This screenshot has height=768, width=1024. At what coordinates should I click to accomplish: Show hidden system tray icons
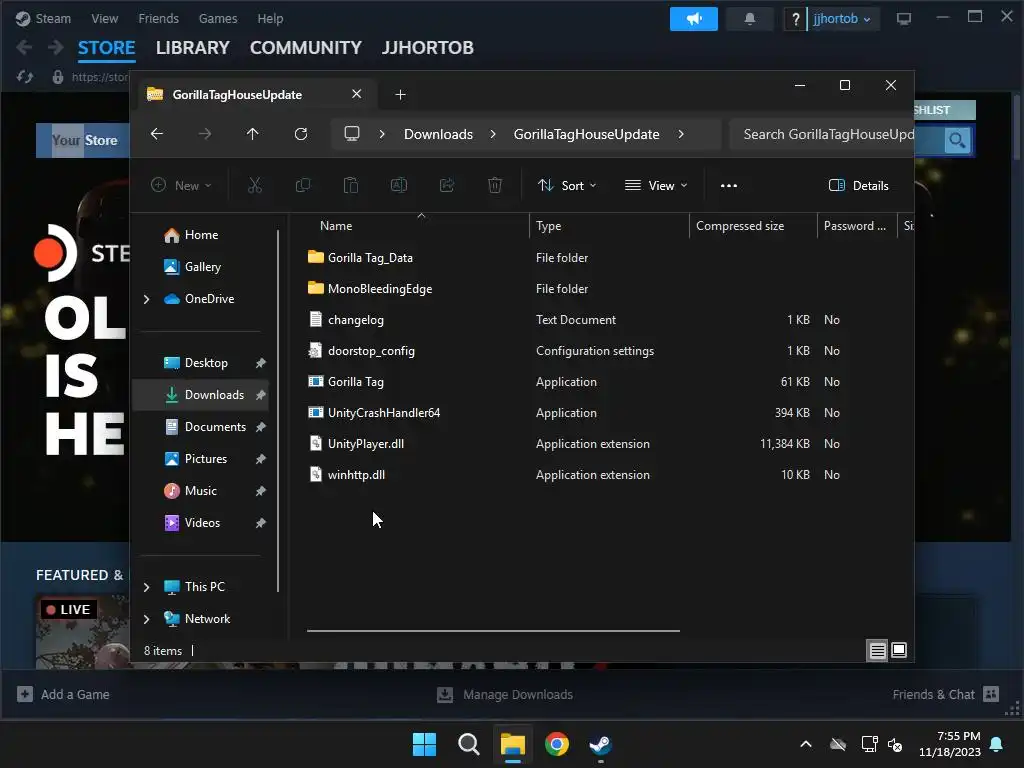click(806, 744)
